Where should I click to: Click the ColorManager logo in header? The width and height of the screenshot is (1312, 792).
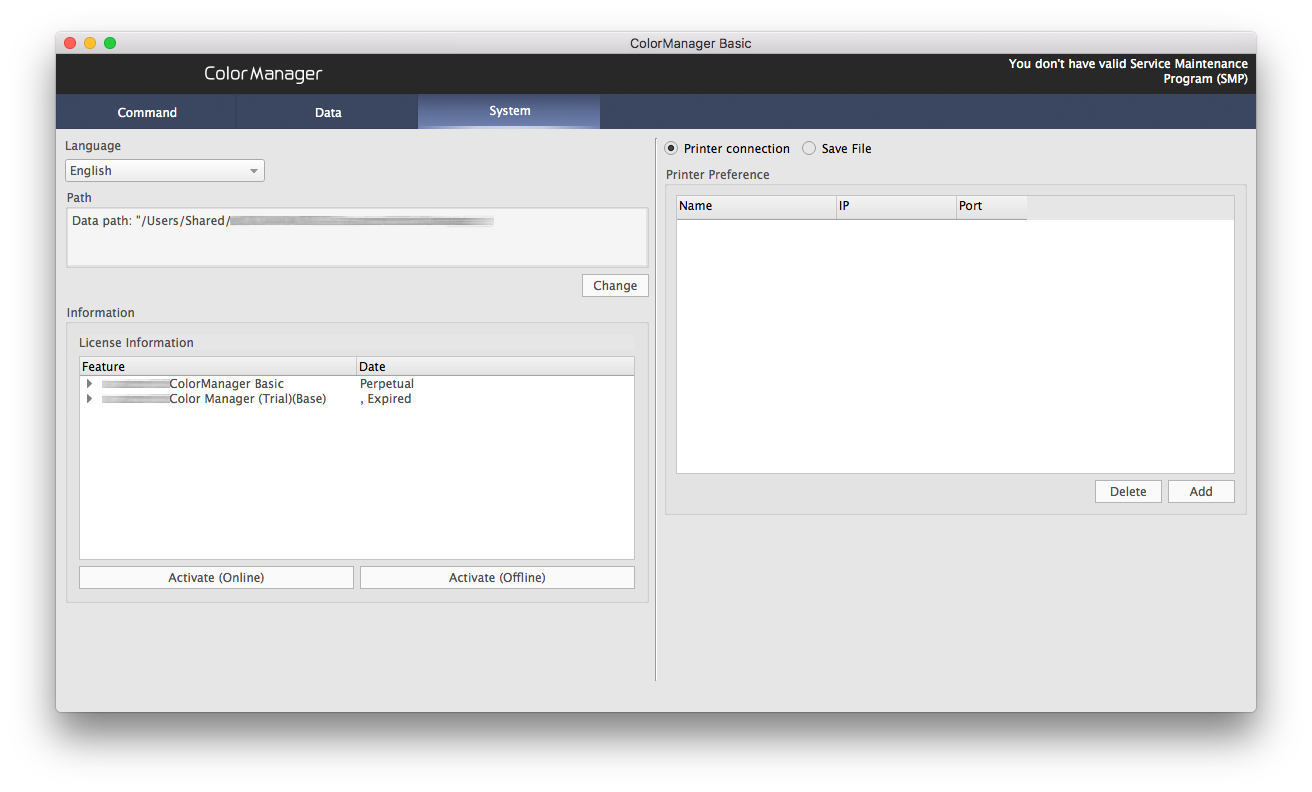(263, 74)
